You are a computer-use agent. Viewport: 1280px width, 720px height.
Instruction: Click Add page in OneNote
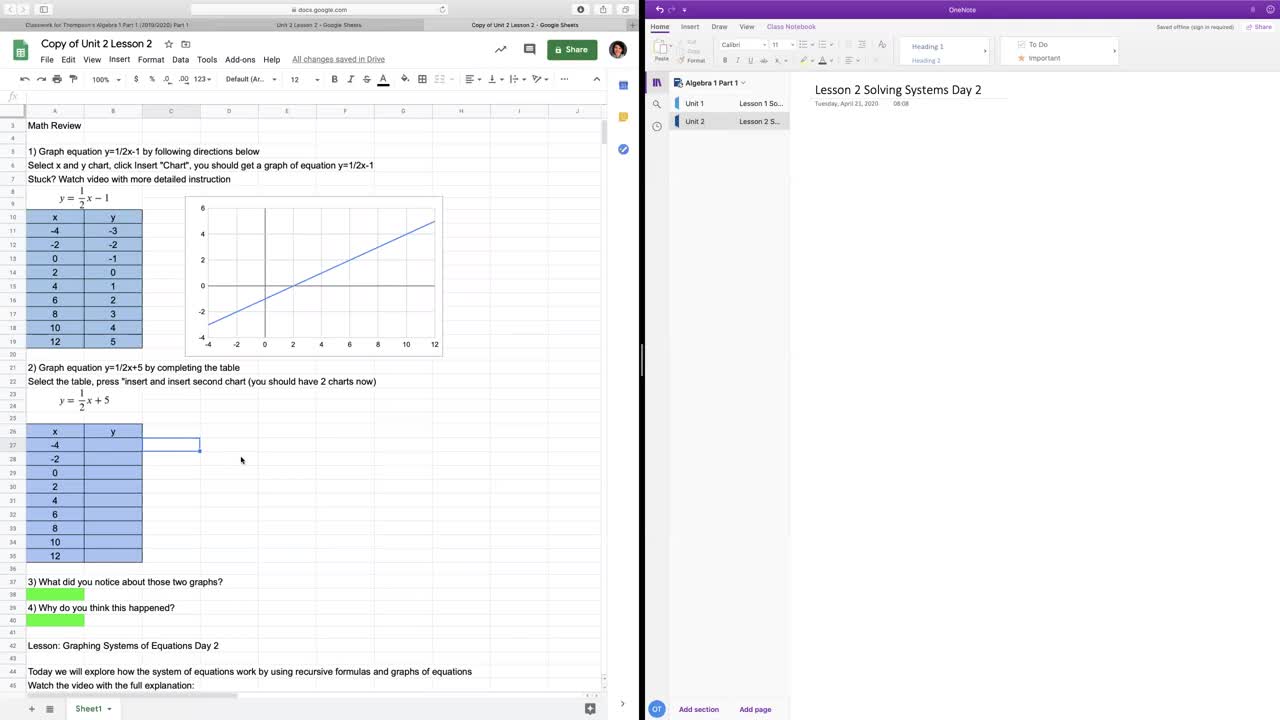[755, 709]
